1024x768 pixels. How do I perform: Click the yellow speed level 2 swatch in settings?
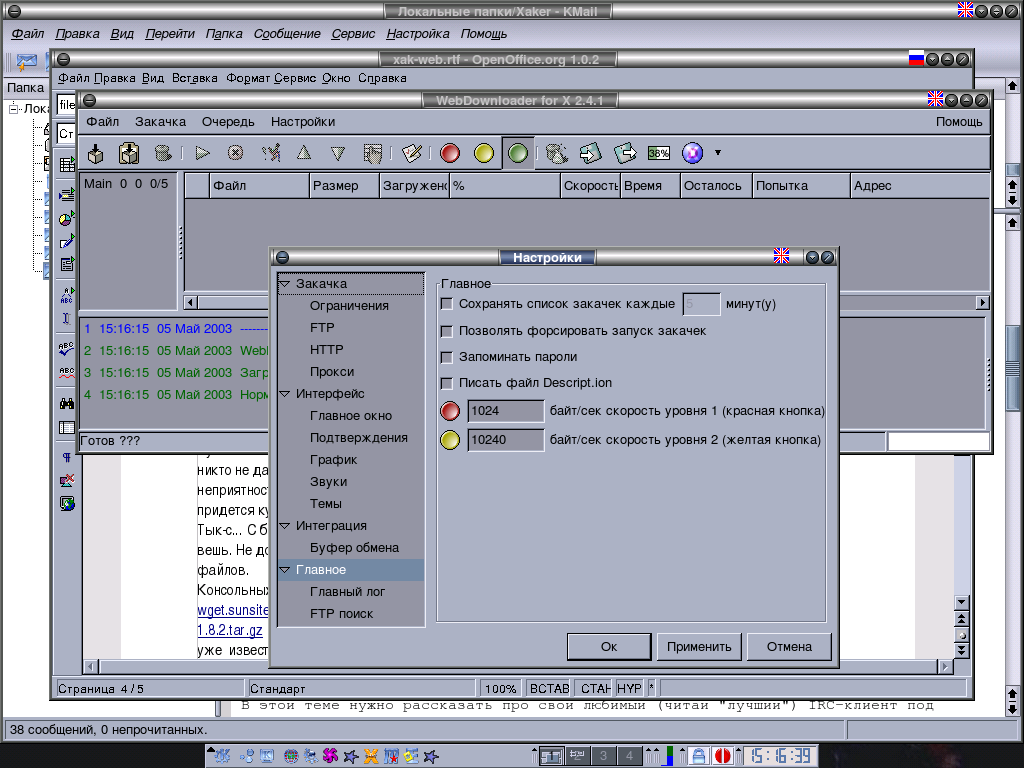pos(450,440)
